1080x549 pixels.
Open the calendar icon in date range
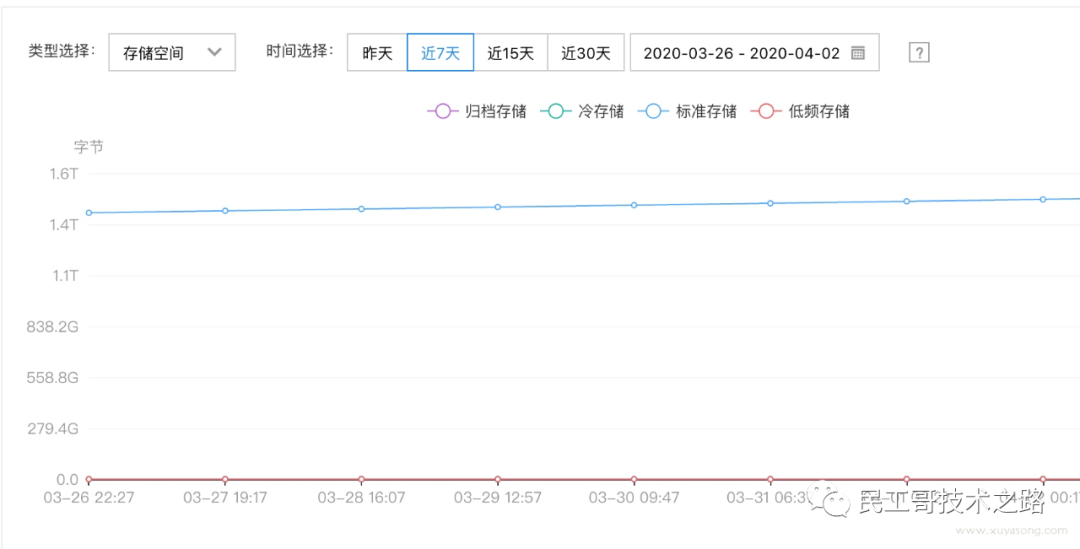[858, 53]
